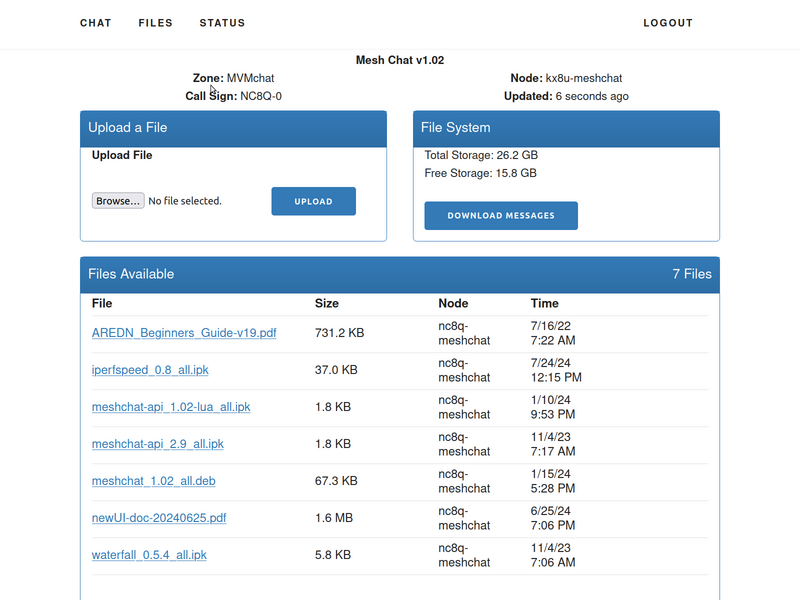Click the '11/4/23 7:17 AM' time cell
Image resolution: width=800 pixels, height=600 pixels.
coord(553,444)
